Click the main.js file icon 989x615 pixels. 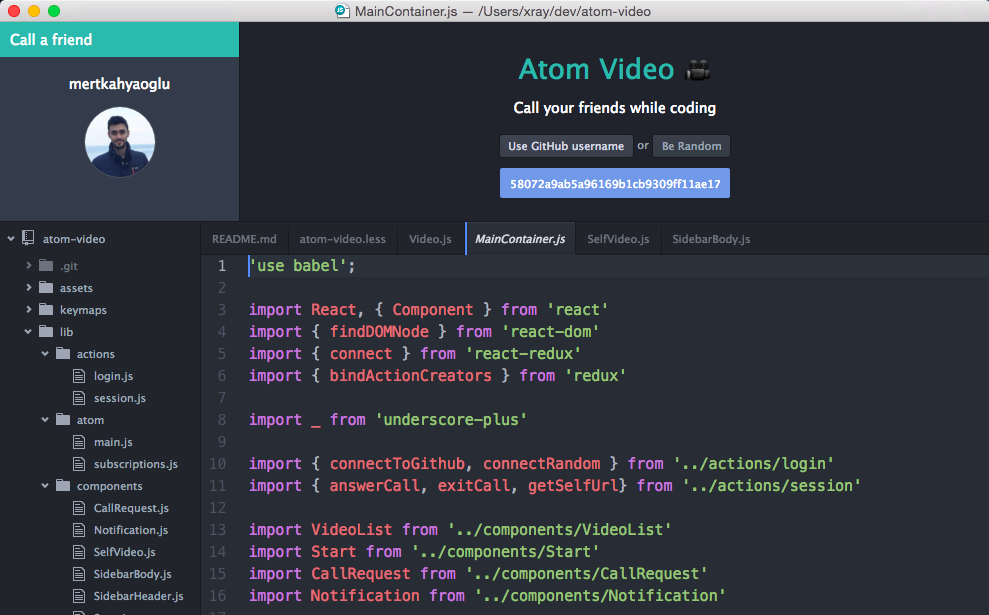pyautogui.click(x=79, y=442)
